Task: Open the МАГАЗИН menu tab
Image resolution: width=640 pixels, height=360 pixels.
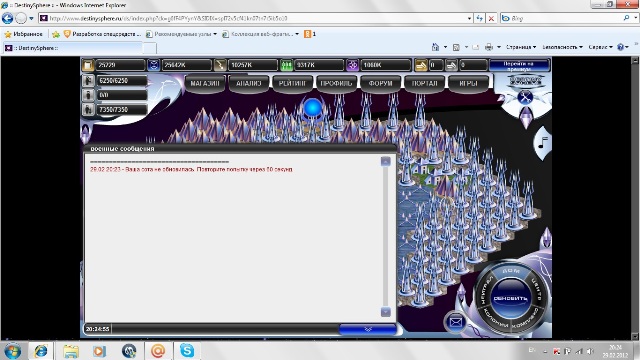Action: [x=205, y=83]
